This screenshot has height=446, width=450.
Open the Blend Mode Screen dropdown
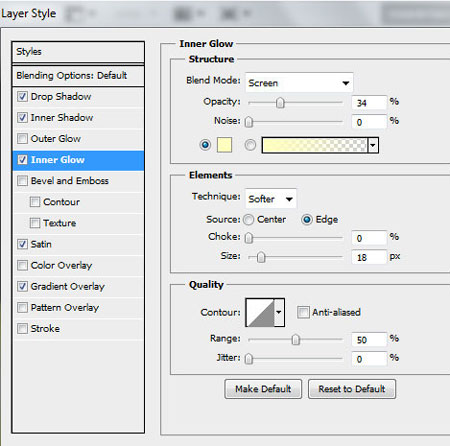[x=299, y=83]
